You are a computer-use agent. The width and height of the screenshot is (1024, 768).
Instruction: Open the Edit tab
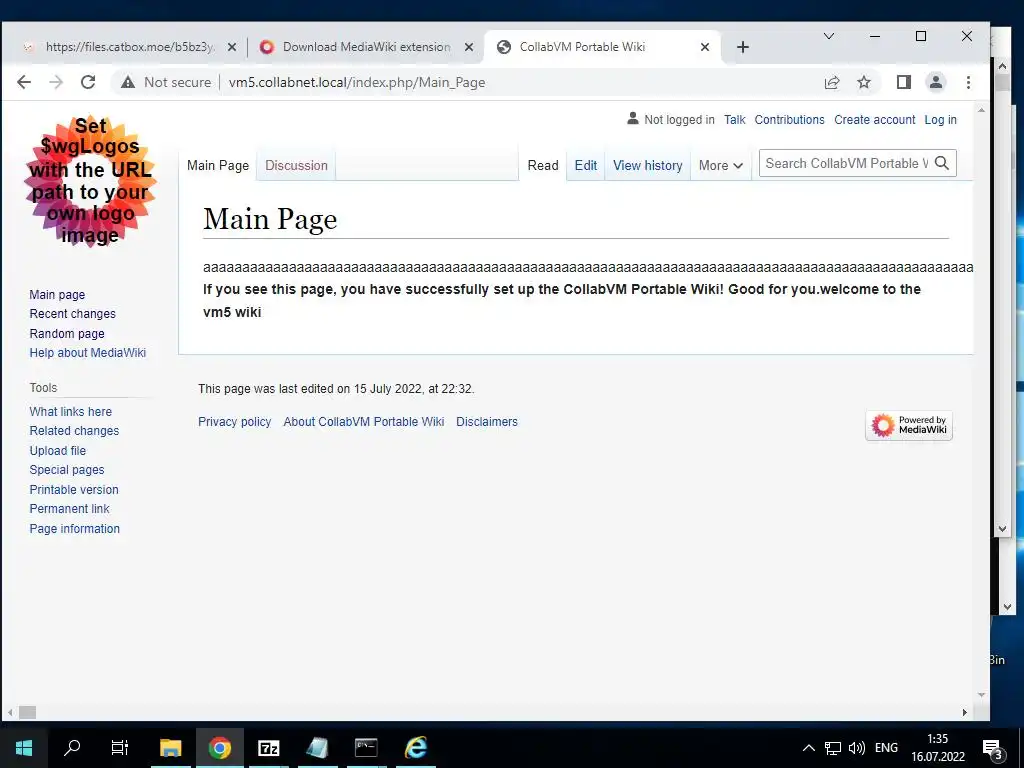coord(586,166)
